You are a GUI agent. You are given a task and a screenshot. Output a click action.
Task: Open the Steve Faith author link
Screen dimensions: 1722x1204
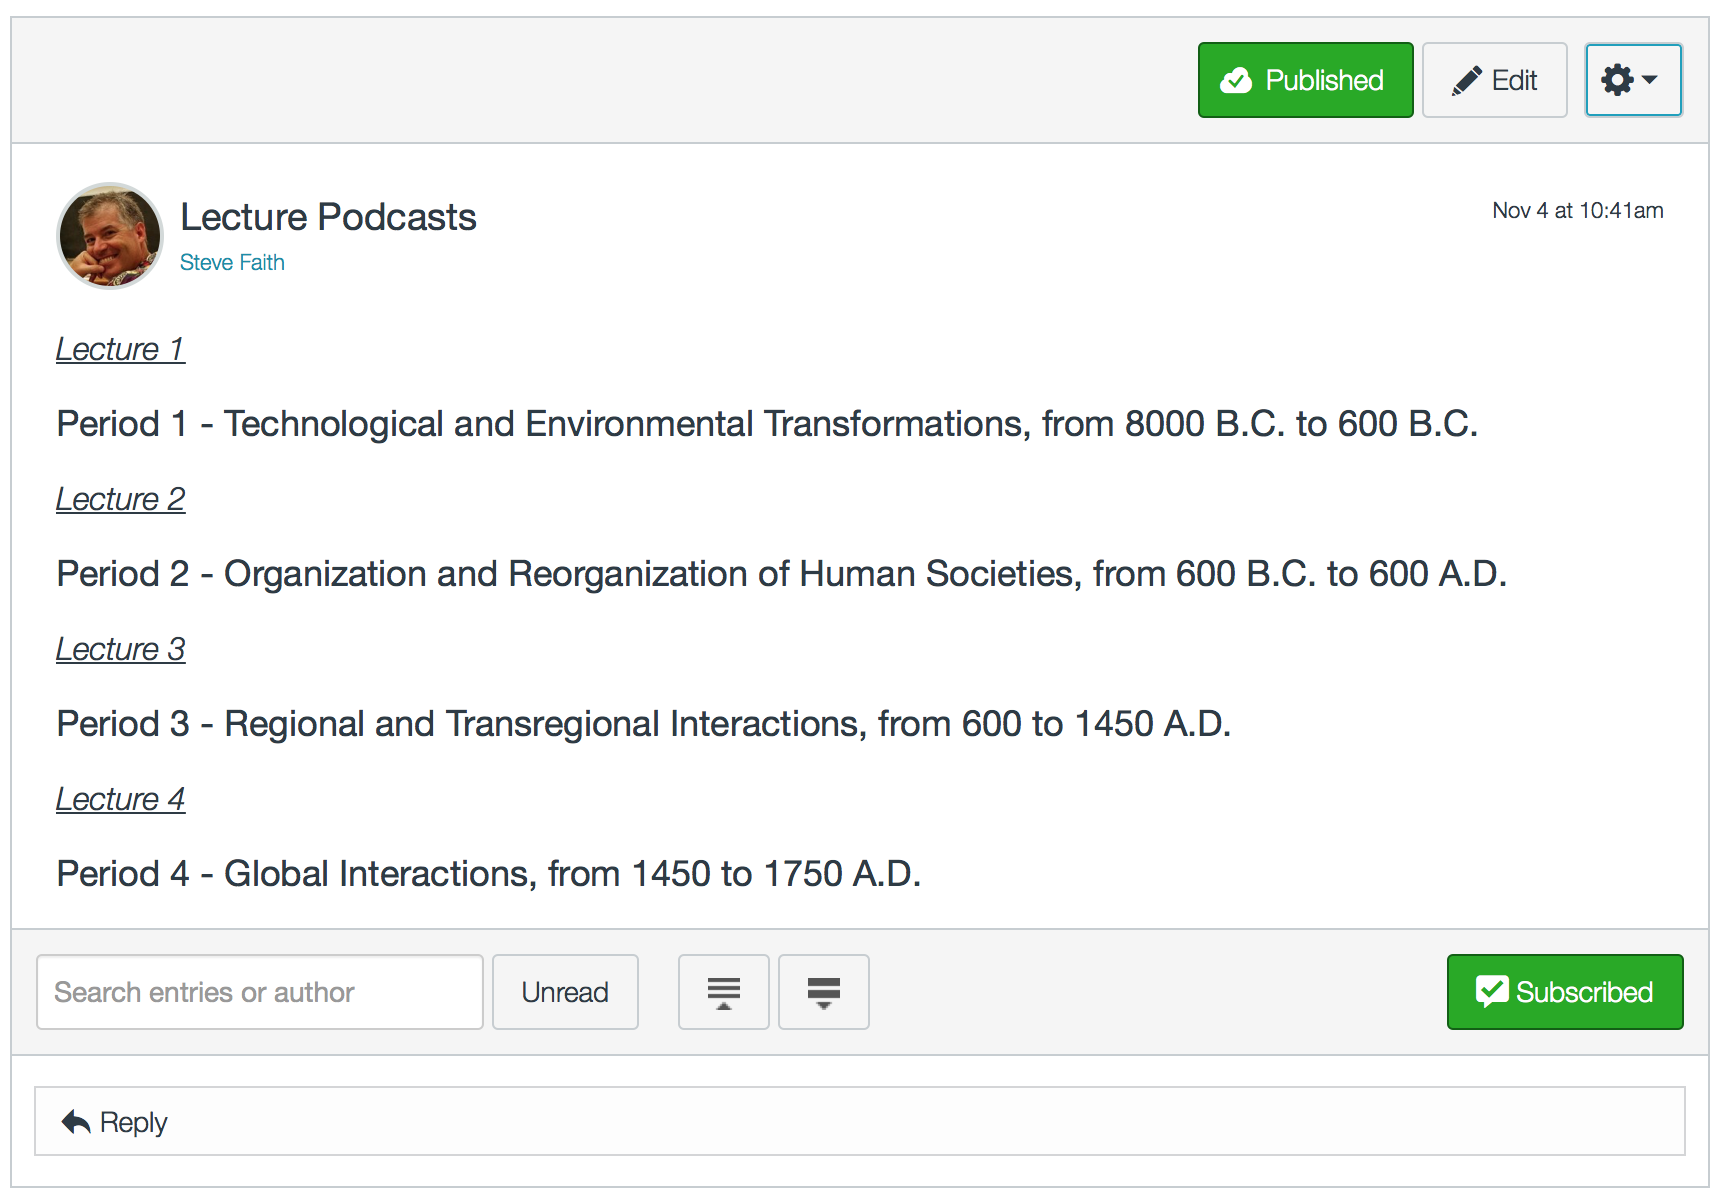(x=232, y=262)
